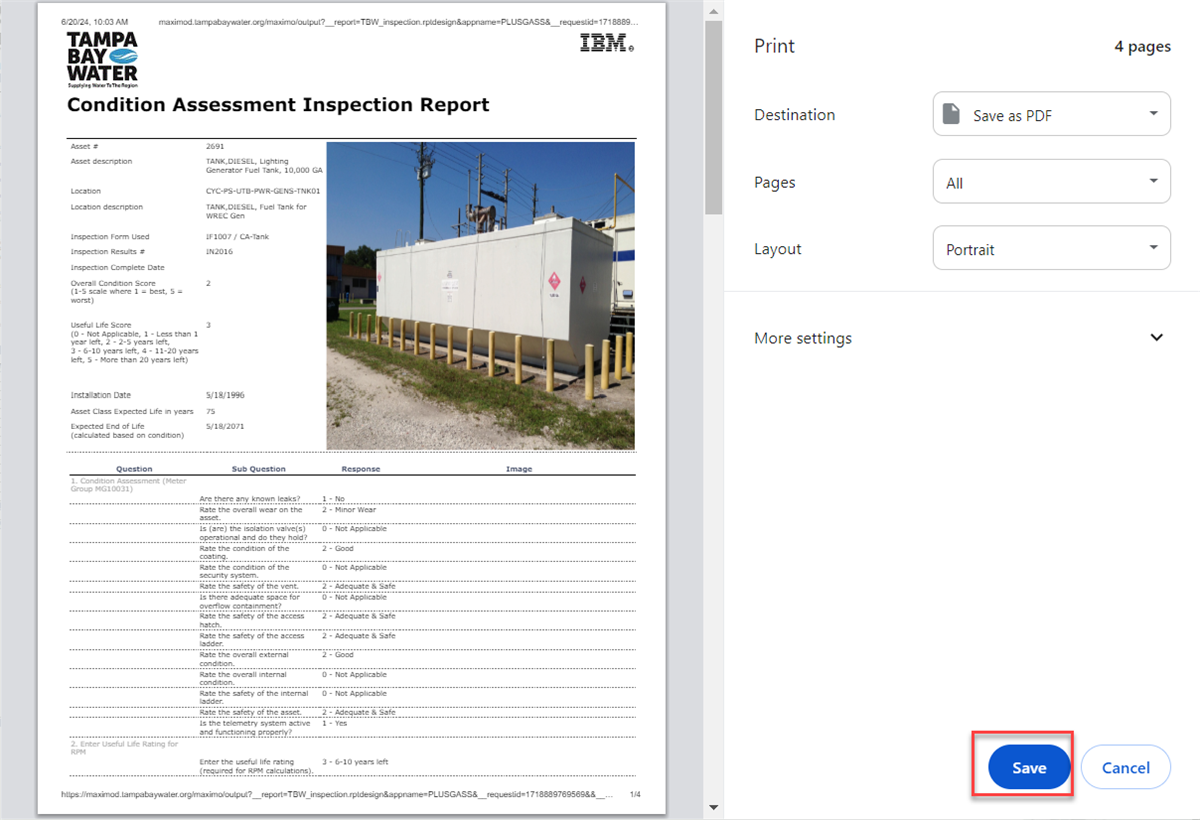Image resolution: width=1200 pixels, height=820 pixels.
Task: Click the scrollbar down arrow
Action: (x=712, y=807)
